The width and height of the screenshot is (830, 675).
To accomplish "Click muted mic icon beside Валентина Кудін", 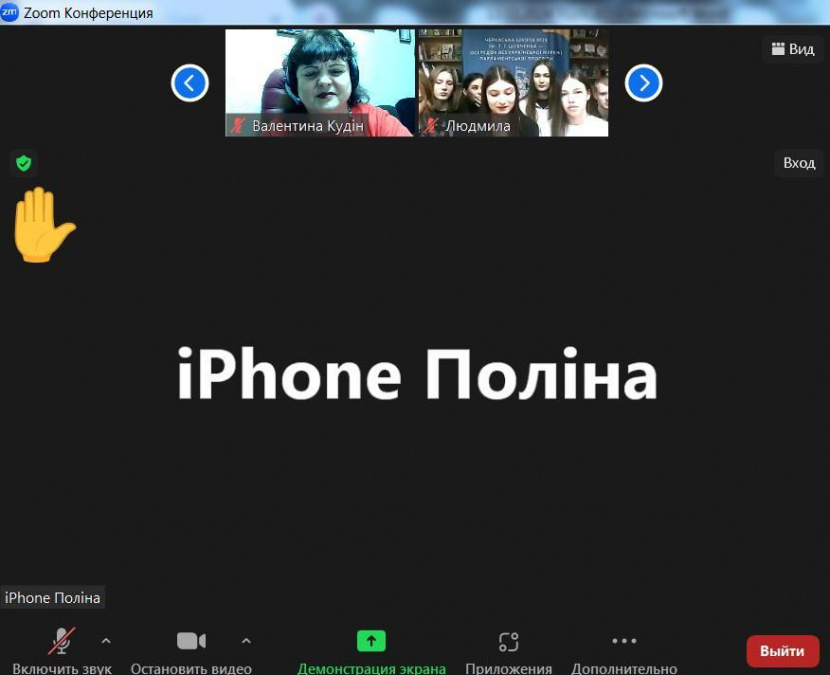I will pos(237,125).
